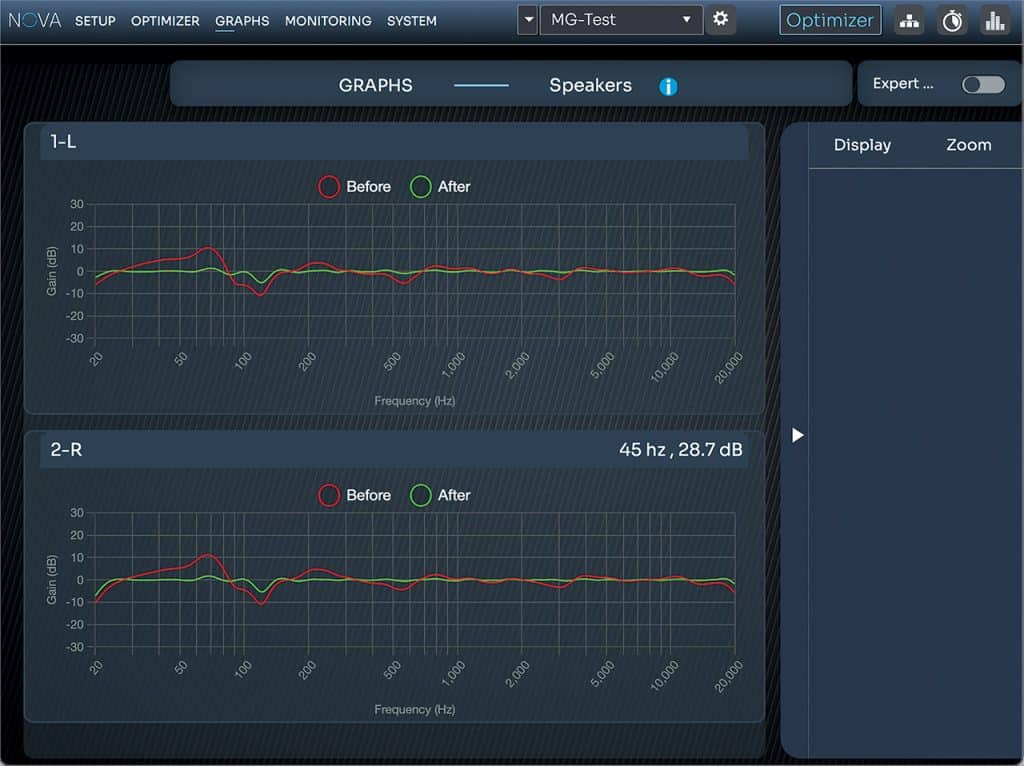Open the MONITORING menu
The image size is (1024, 766).
coord(328,21)
